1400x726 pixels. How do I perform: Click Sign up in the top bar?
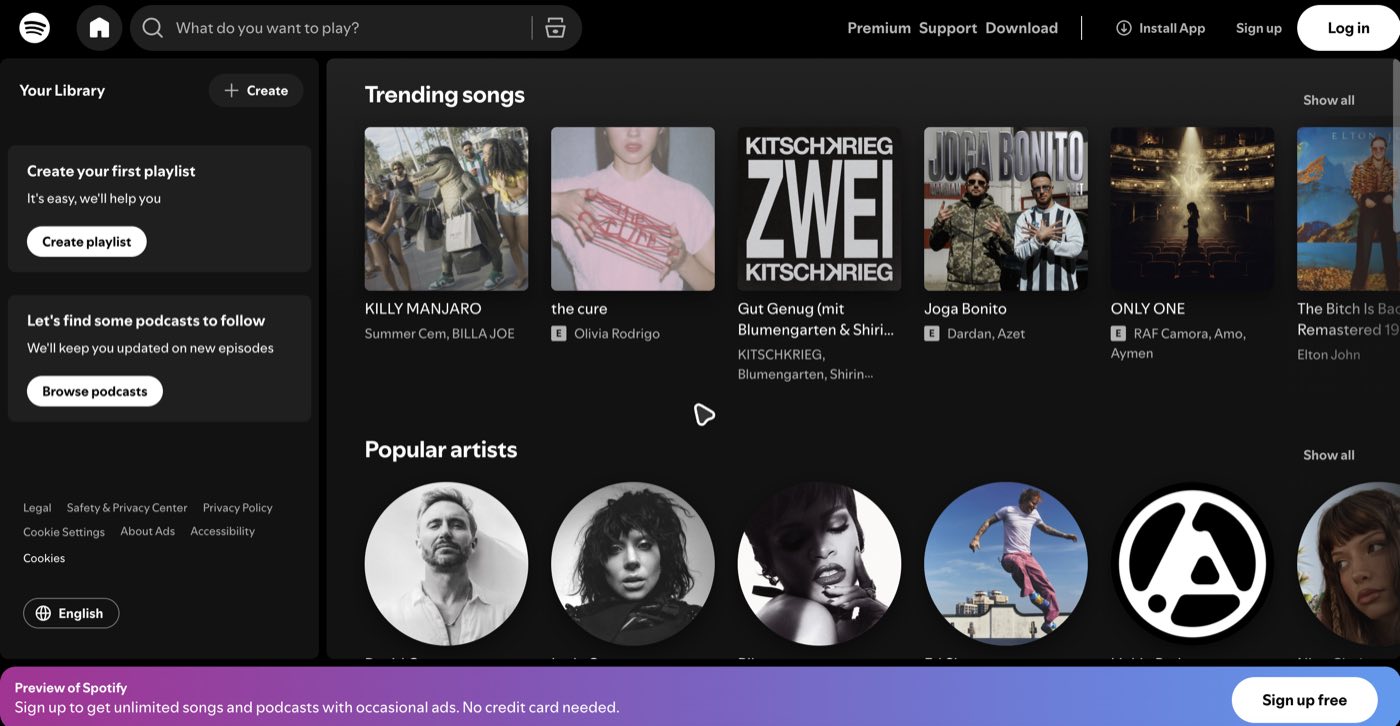(1259, 28)
